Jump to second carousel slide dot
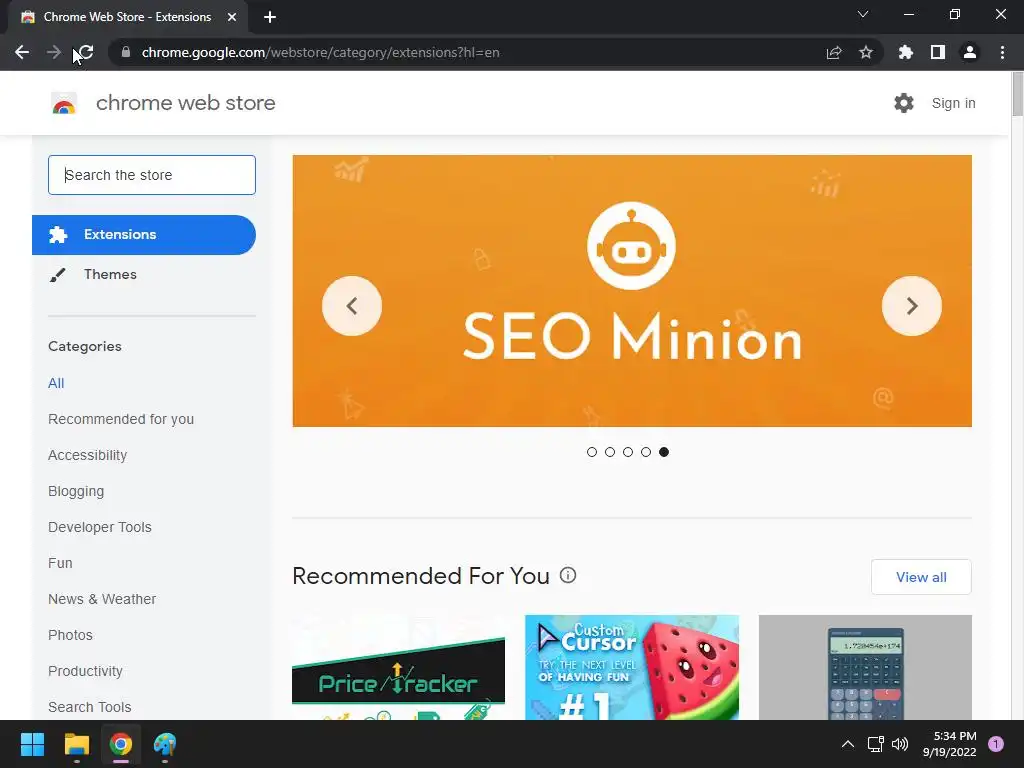Image resolution: width=1024 pixels, height=768 pixels. click(610, 452)
